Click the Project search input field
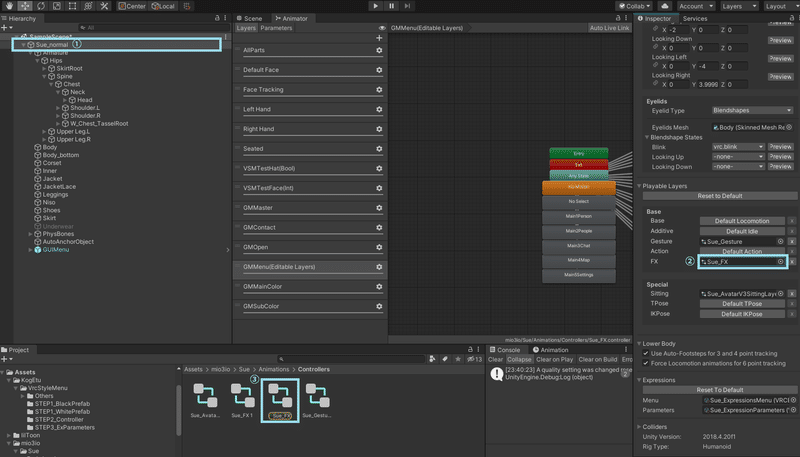800x457 pixels. (x=351, y=359)
